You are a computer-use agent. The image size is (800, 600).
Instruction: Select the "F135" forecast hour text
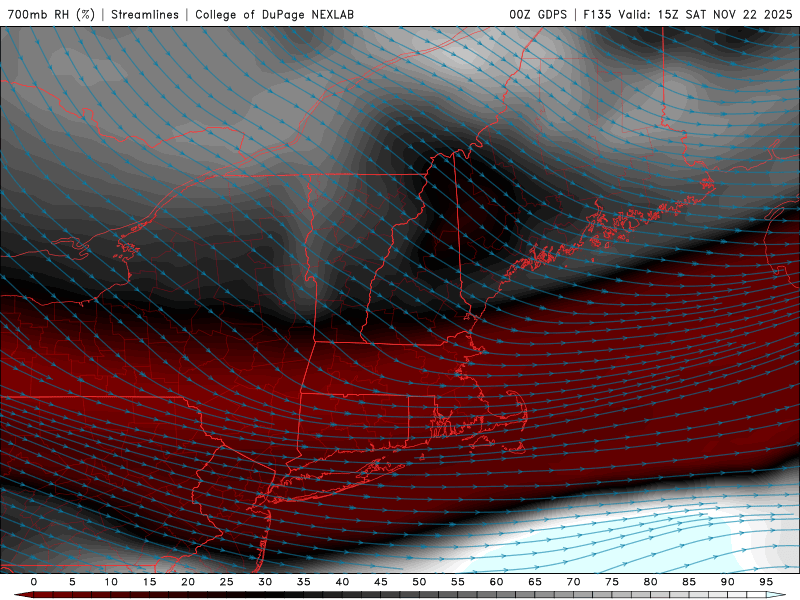click(x=597, y=14)
